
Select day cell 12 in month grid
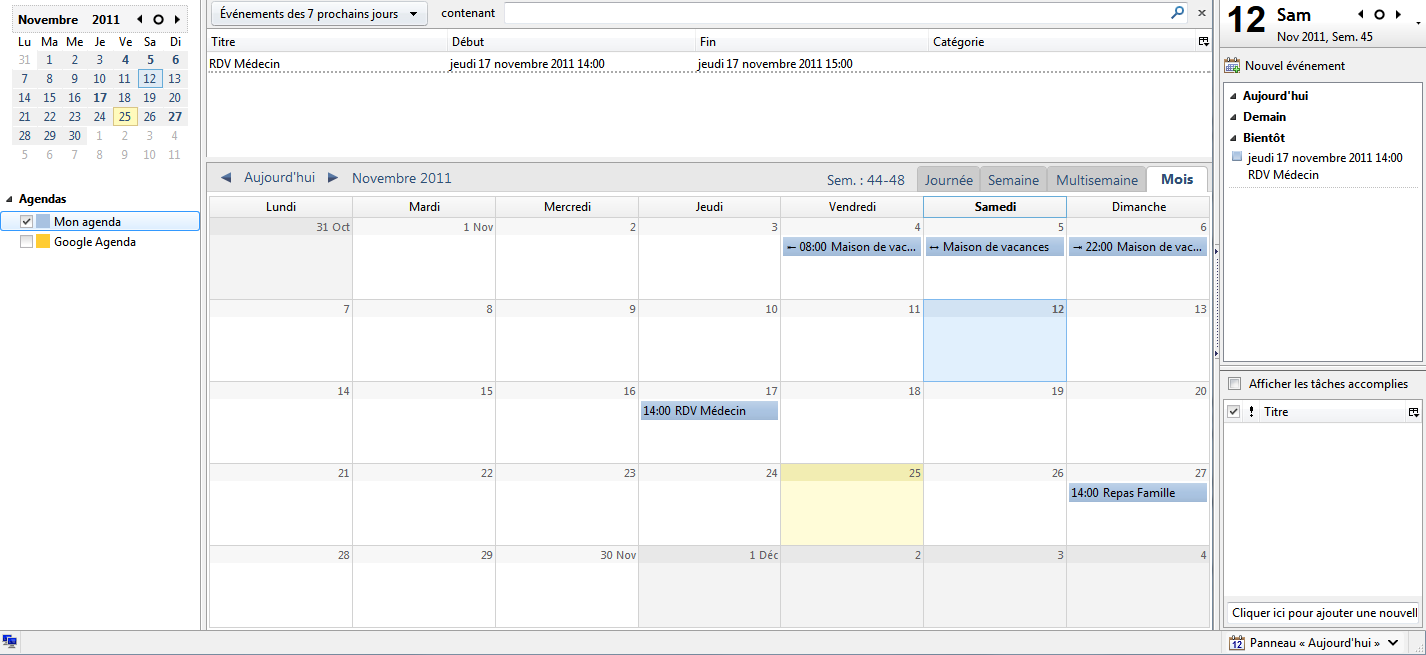point(995,340)
